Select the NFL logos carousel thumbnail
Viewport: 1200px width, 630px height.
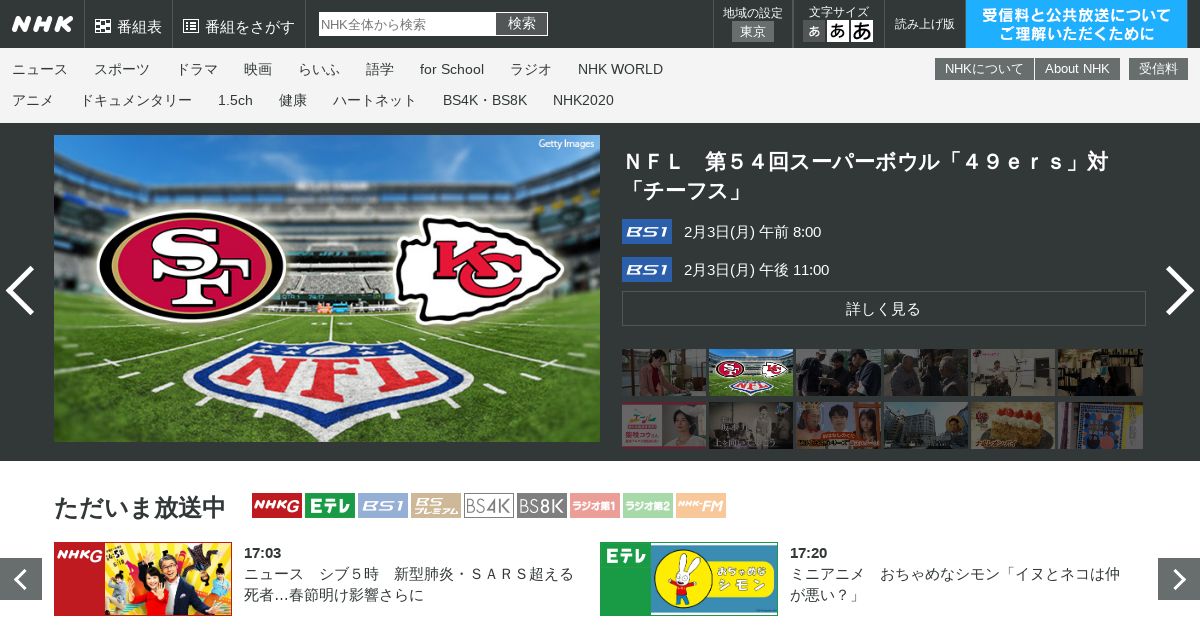[x=751, y=372]
